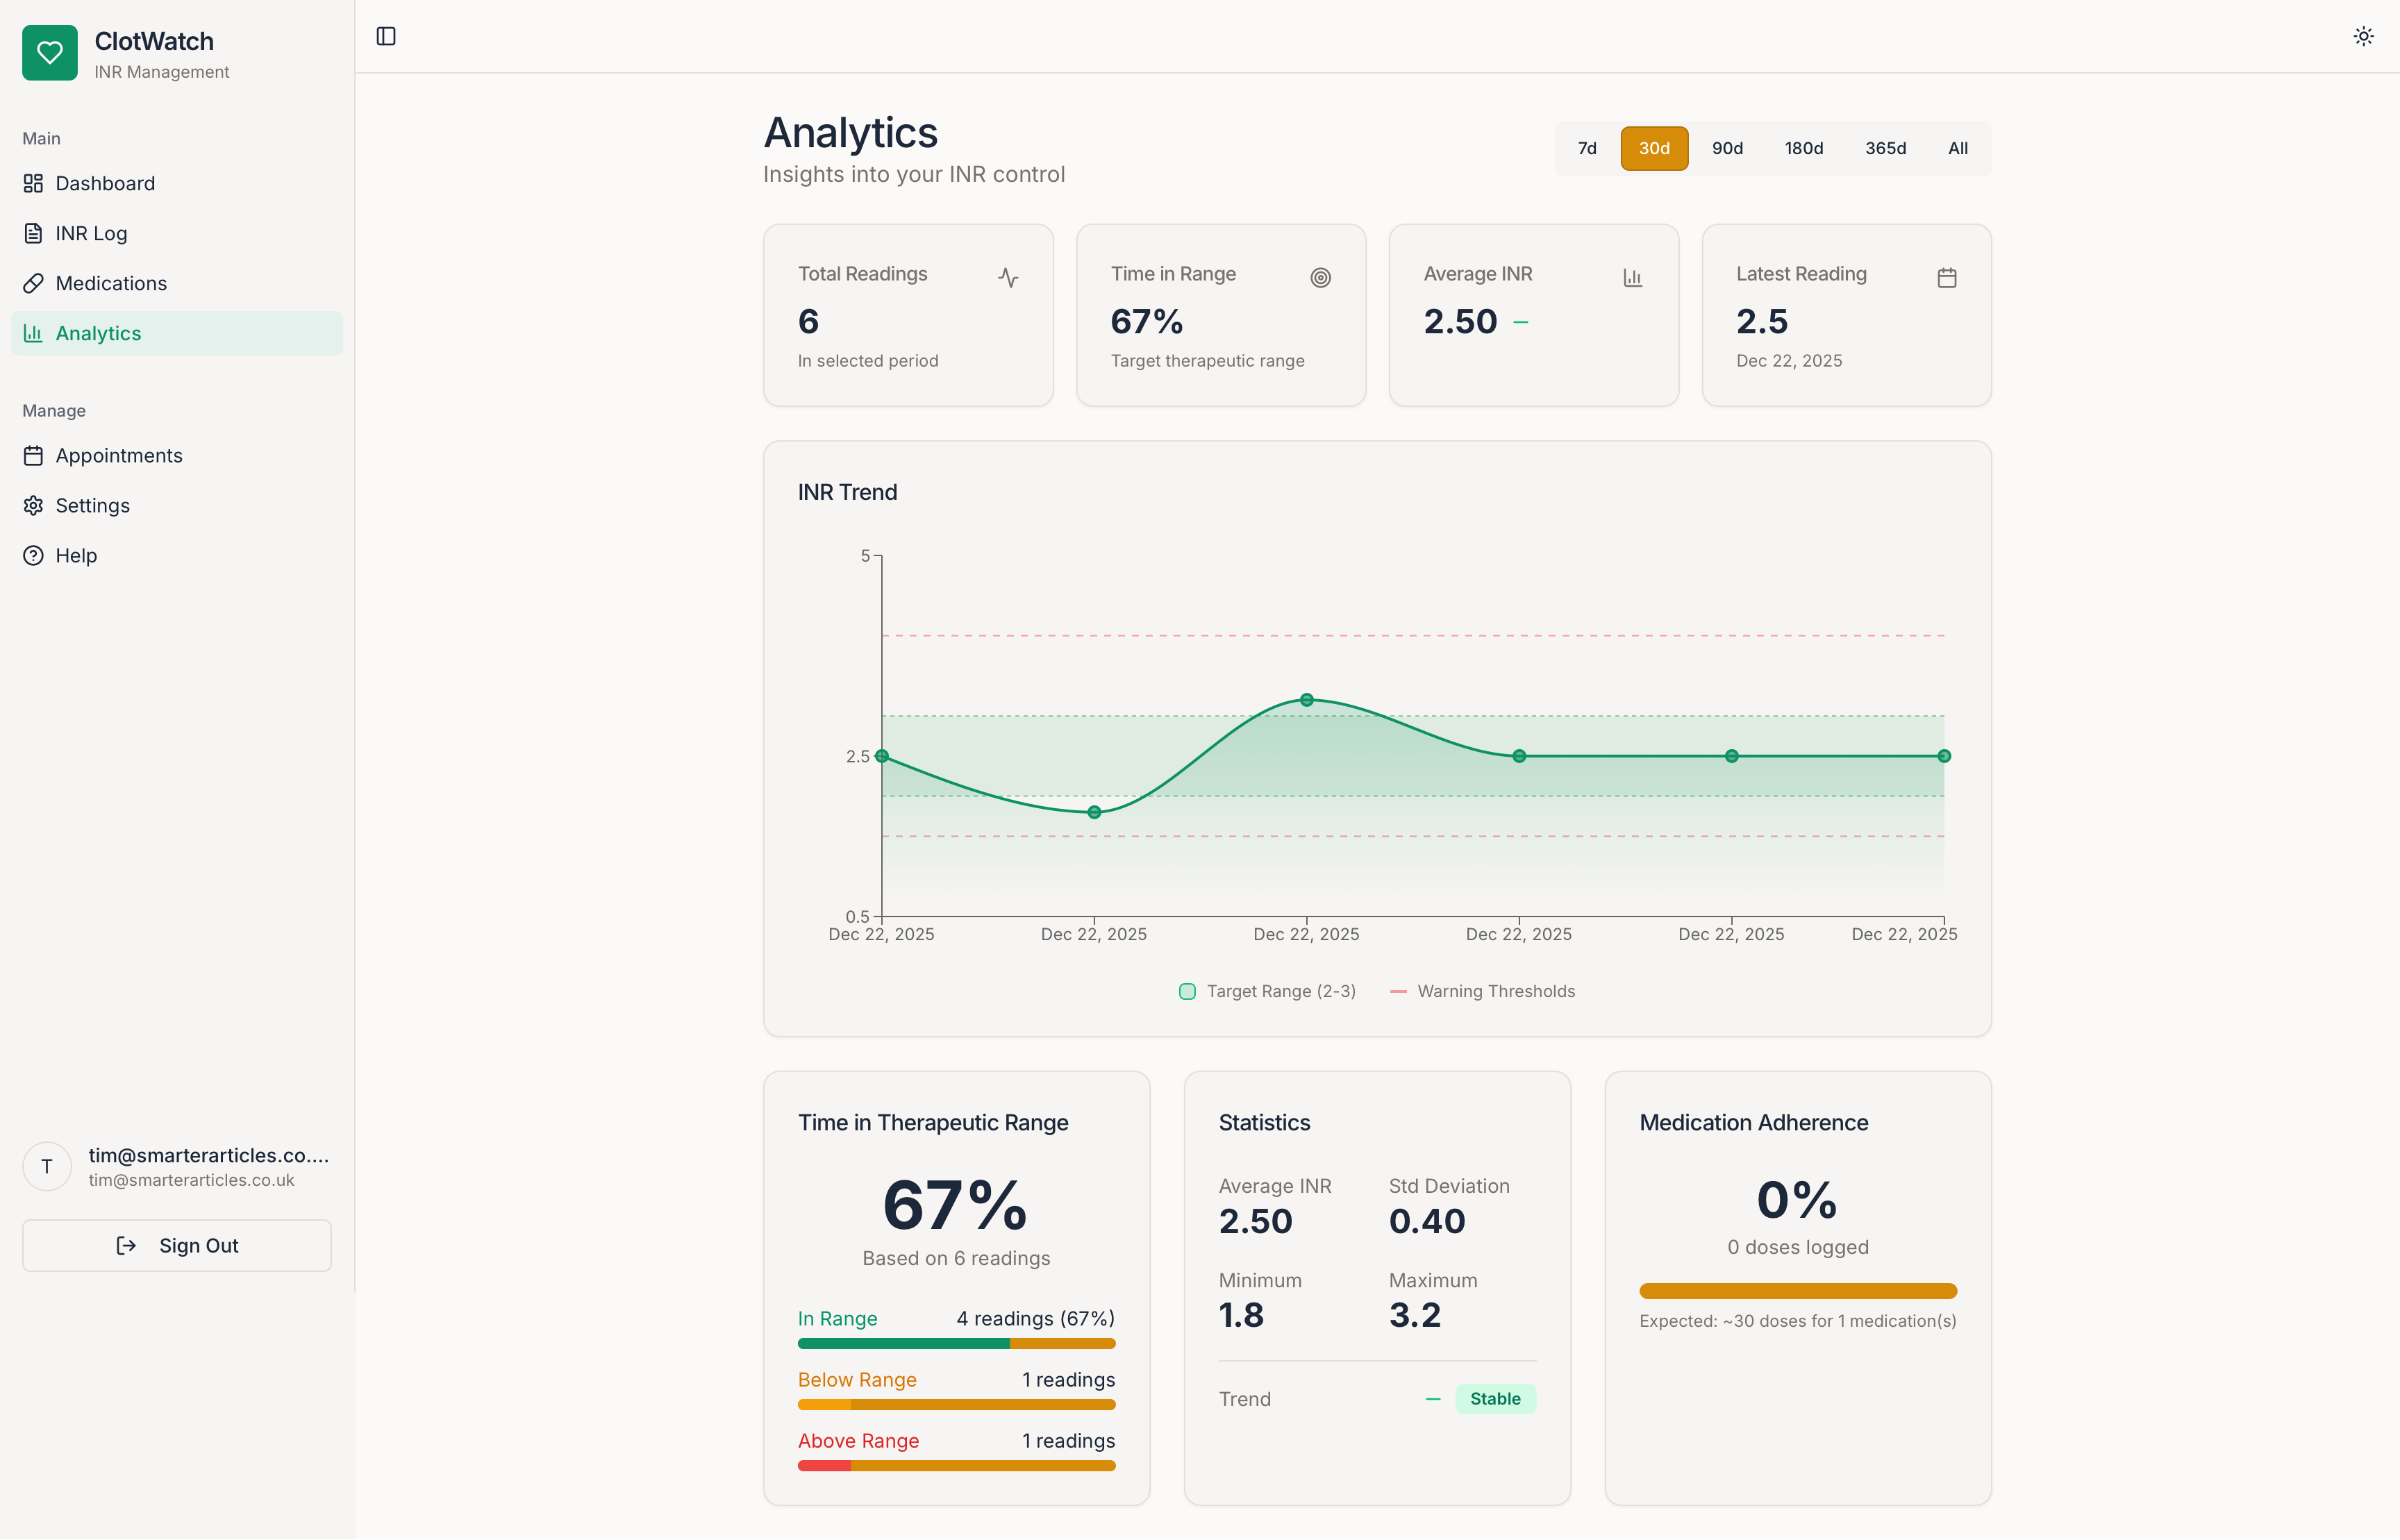The width and height of the screenshot is (2400, 1540).
Task: Click the sidebar collapse icon
Action: 386,36
